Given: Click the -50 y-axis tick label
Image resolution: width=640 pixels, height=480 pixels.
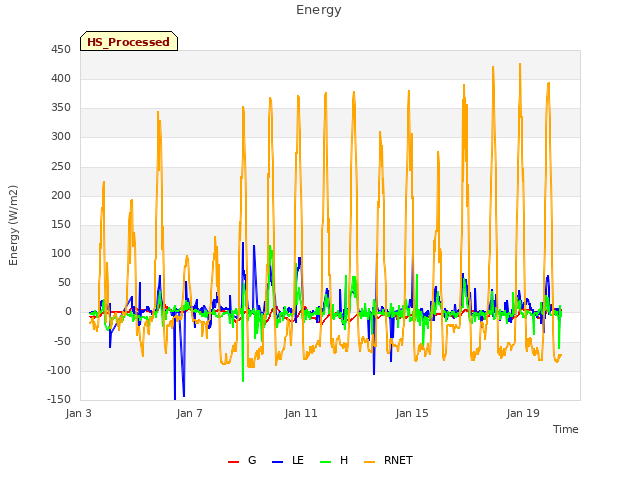Looking at the screenshot, I should (62, 341).
